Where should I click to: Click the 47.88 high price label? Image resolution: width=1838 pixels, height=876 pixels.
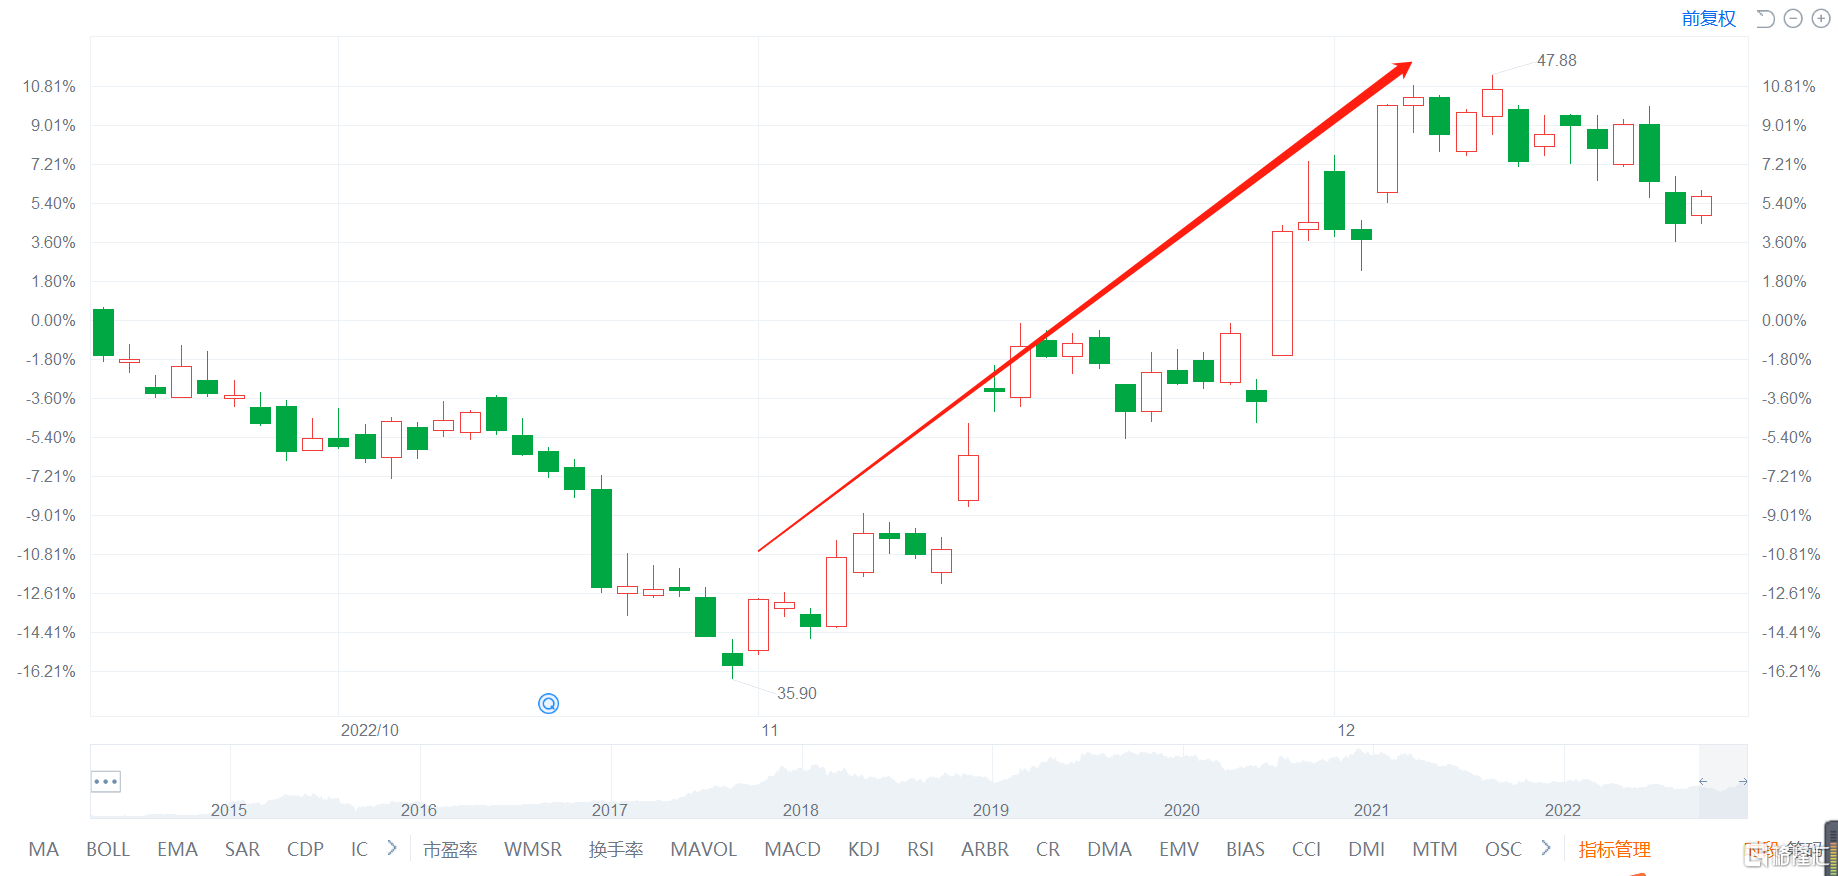pyautogui.click(x=1556, y=61)
